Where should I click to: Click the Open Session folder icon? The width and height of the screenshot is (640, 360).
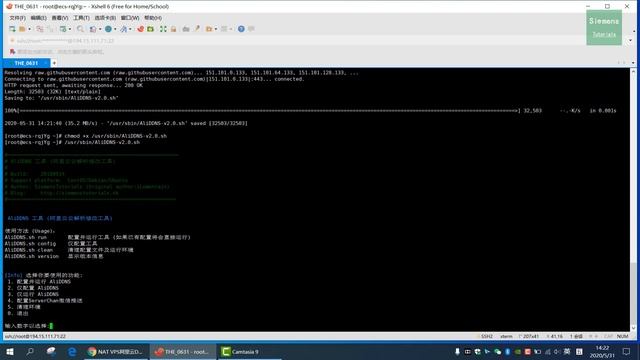coord(22,29)
